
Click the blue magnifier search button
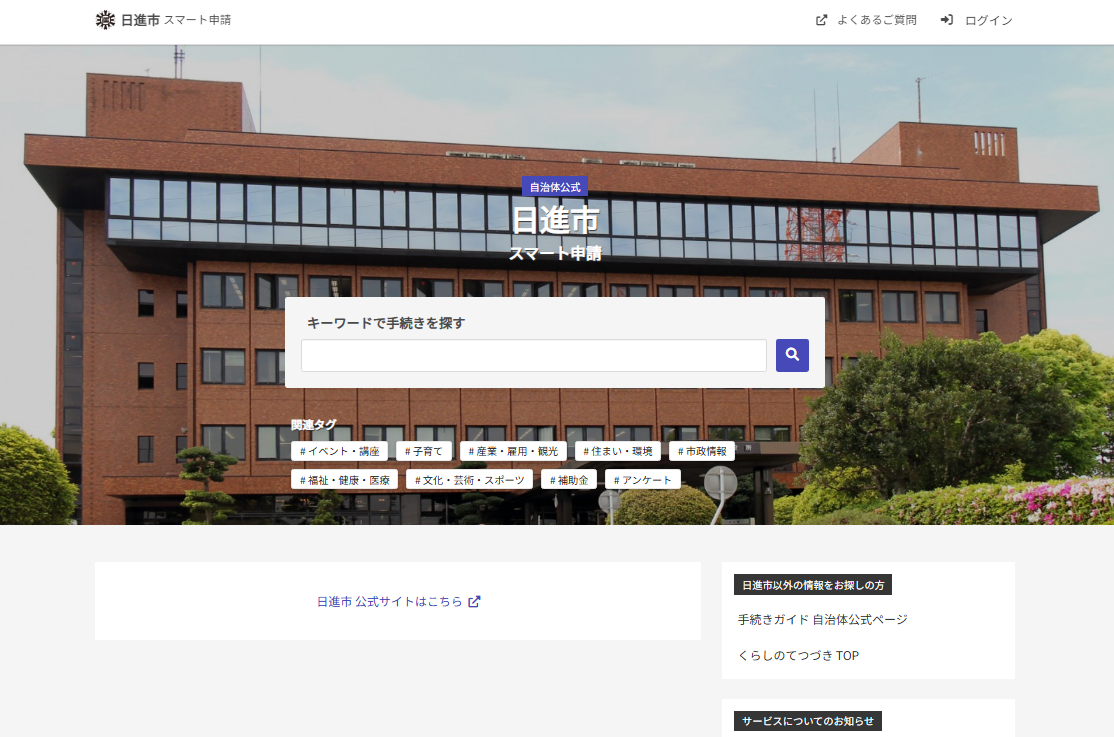(x=792, y=355)
